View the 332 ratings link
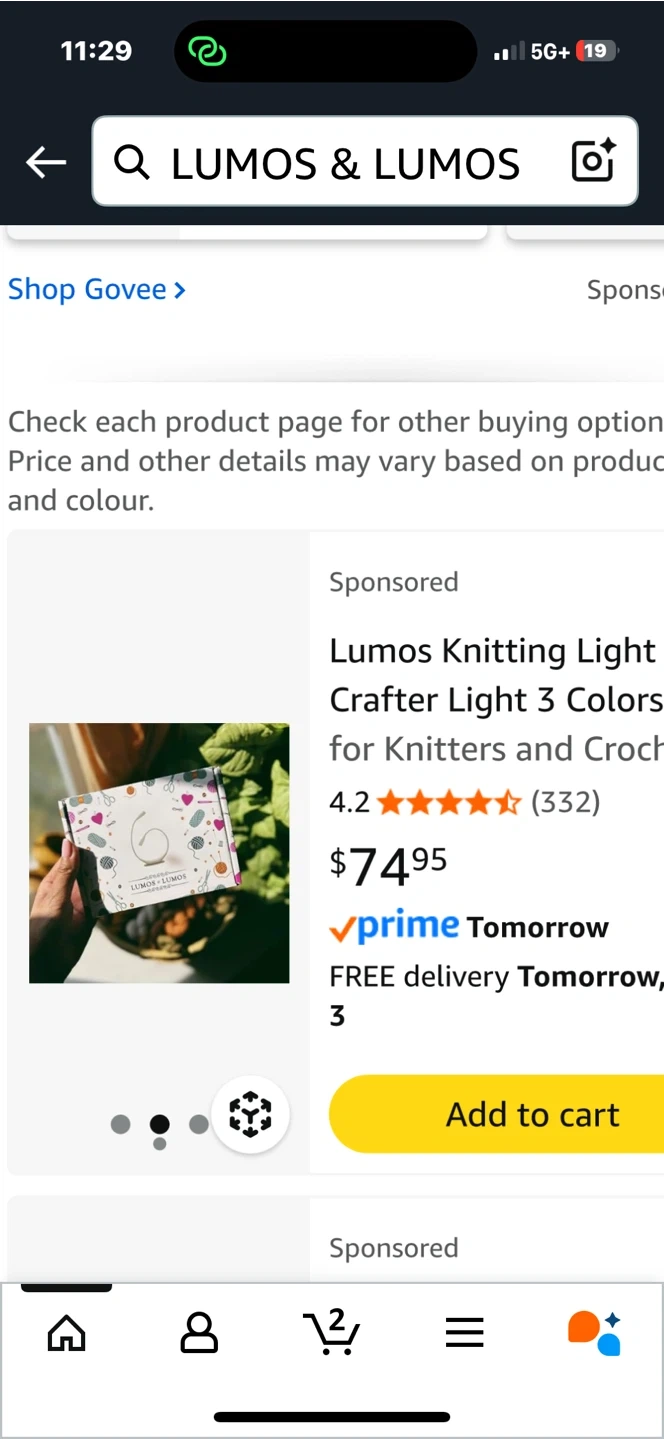Image resolution: width=664 pixels, height=1440 pixels. point(566,802)
